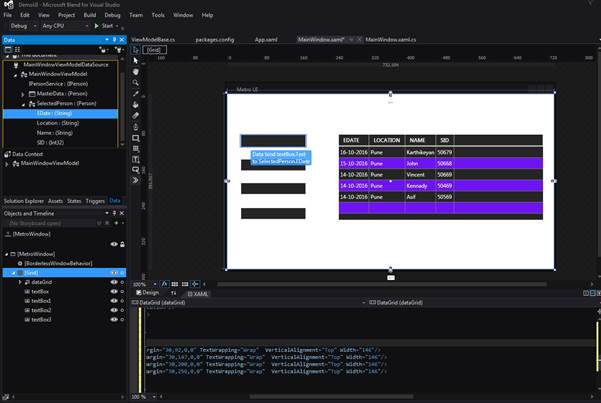Expand the MasterData node

pos(23,94)
